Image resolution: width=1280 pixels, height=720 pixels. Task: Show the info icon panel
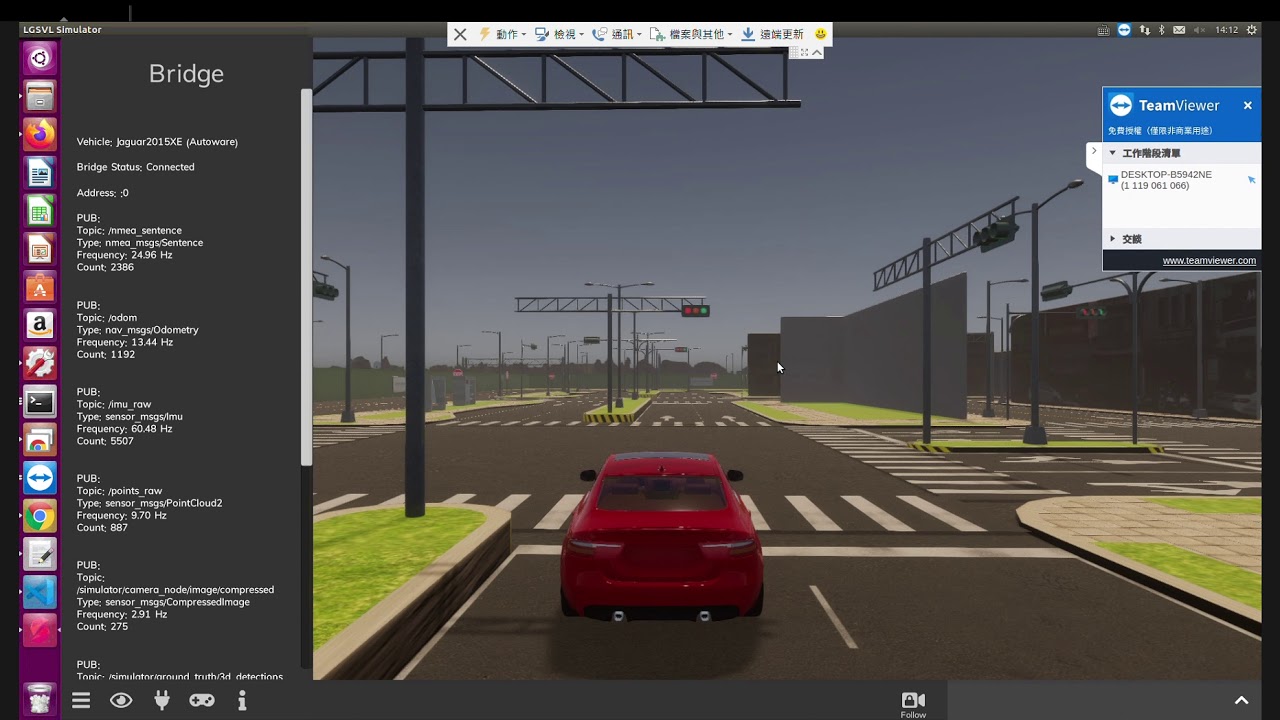point(242,701)
